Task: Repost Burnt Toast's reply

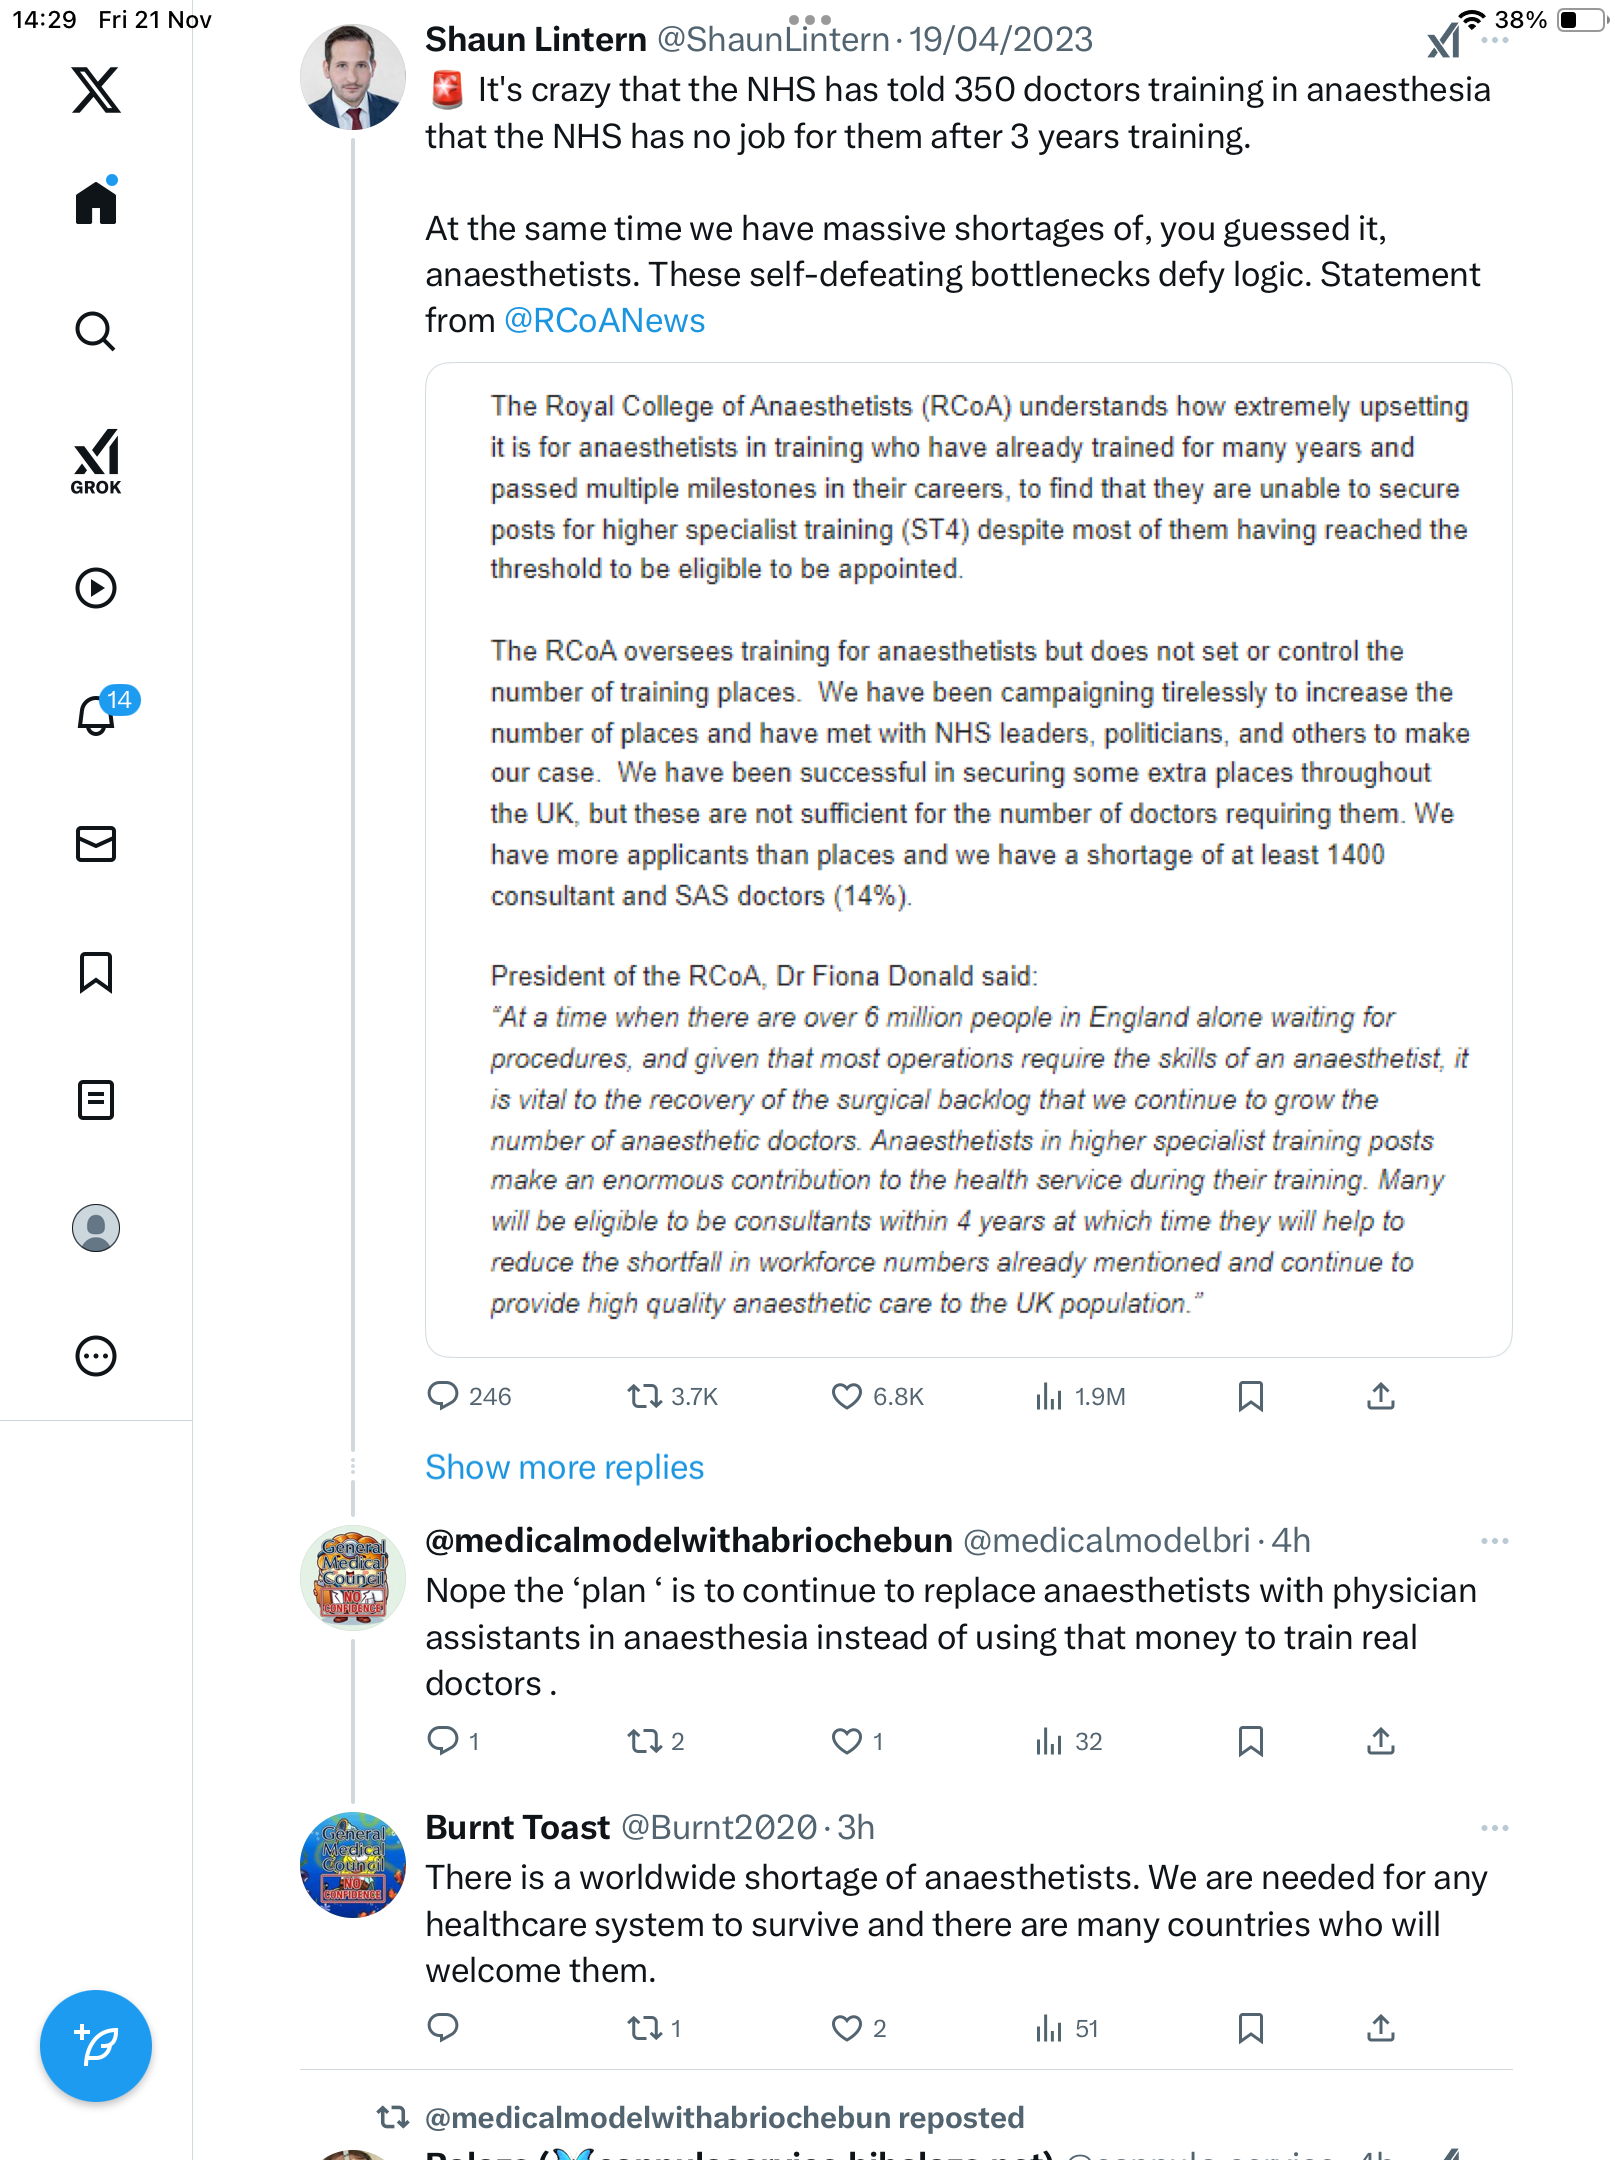Action: pyautogui.click(x=645, y=2028)
